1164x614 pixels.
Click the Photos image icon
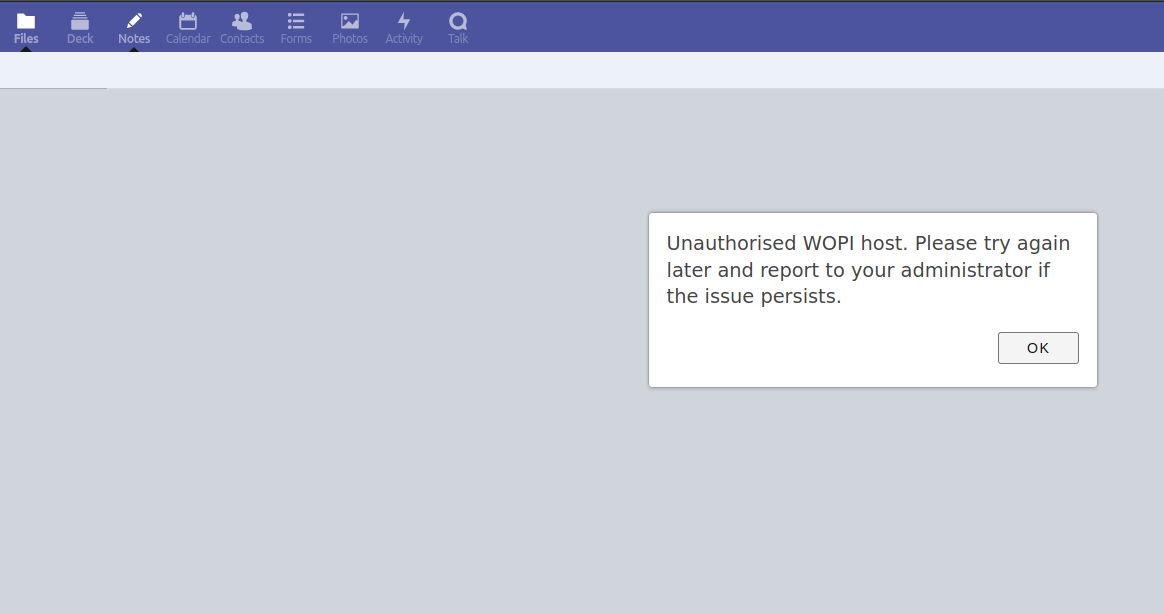coord(350,20)
